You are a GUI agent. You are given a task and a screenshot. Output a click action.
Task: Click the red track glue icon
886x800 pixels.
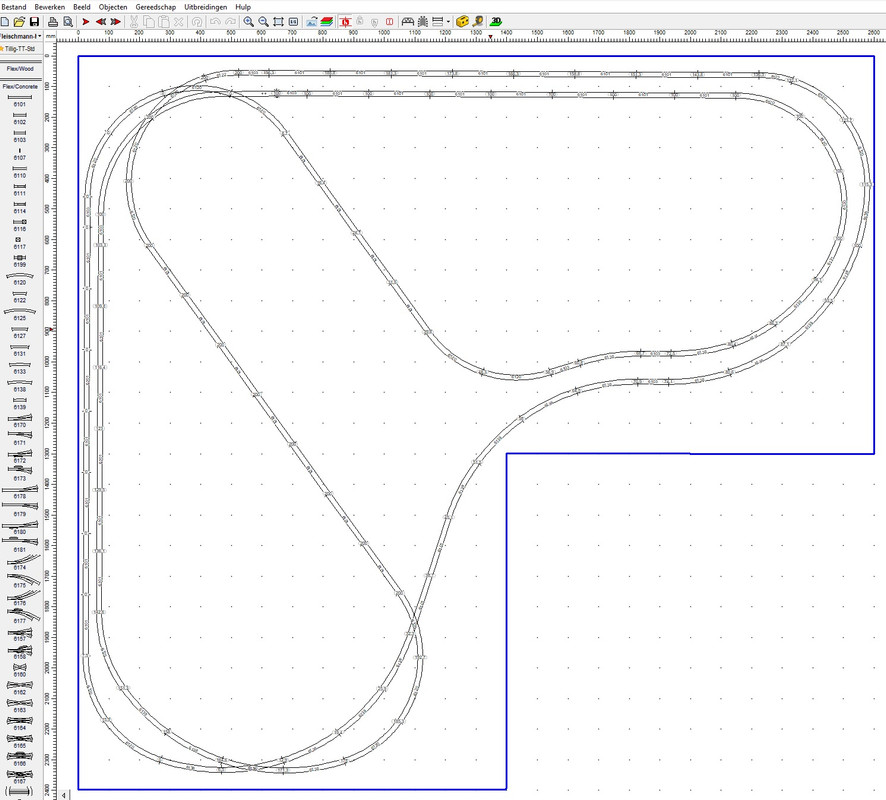(x=345, y=21)
